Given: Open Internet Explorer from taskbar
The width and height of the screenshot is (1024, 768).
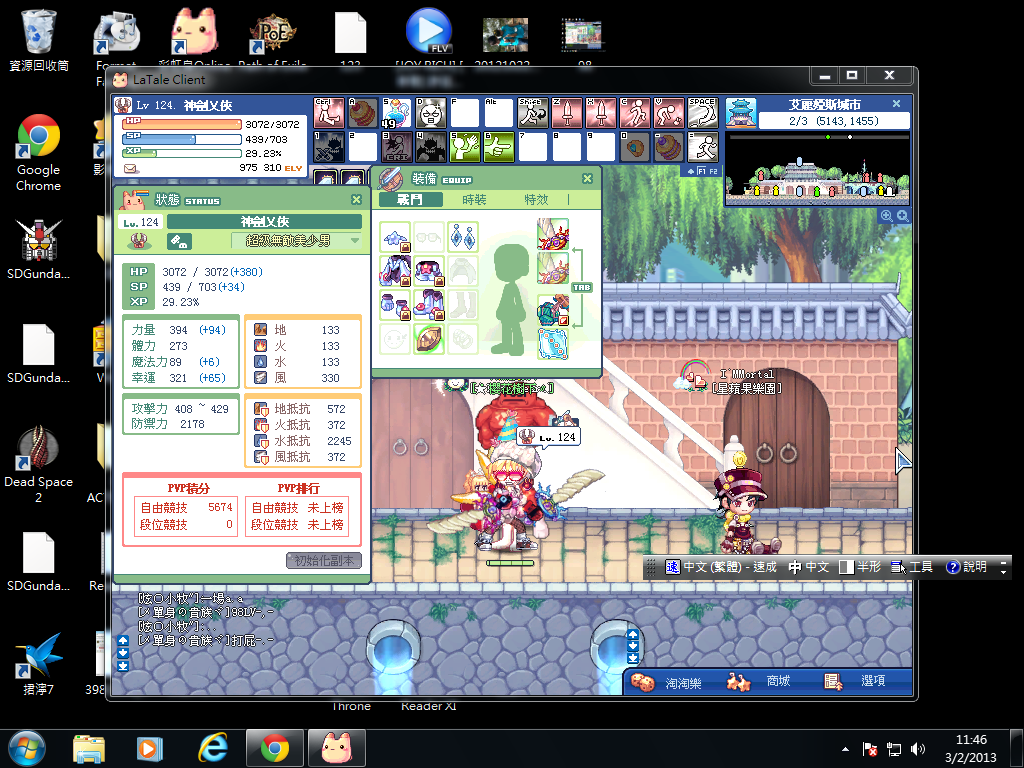Looking at the screenshot, I should click(x=213, y=748).
